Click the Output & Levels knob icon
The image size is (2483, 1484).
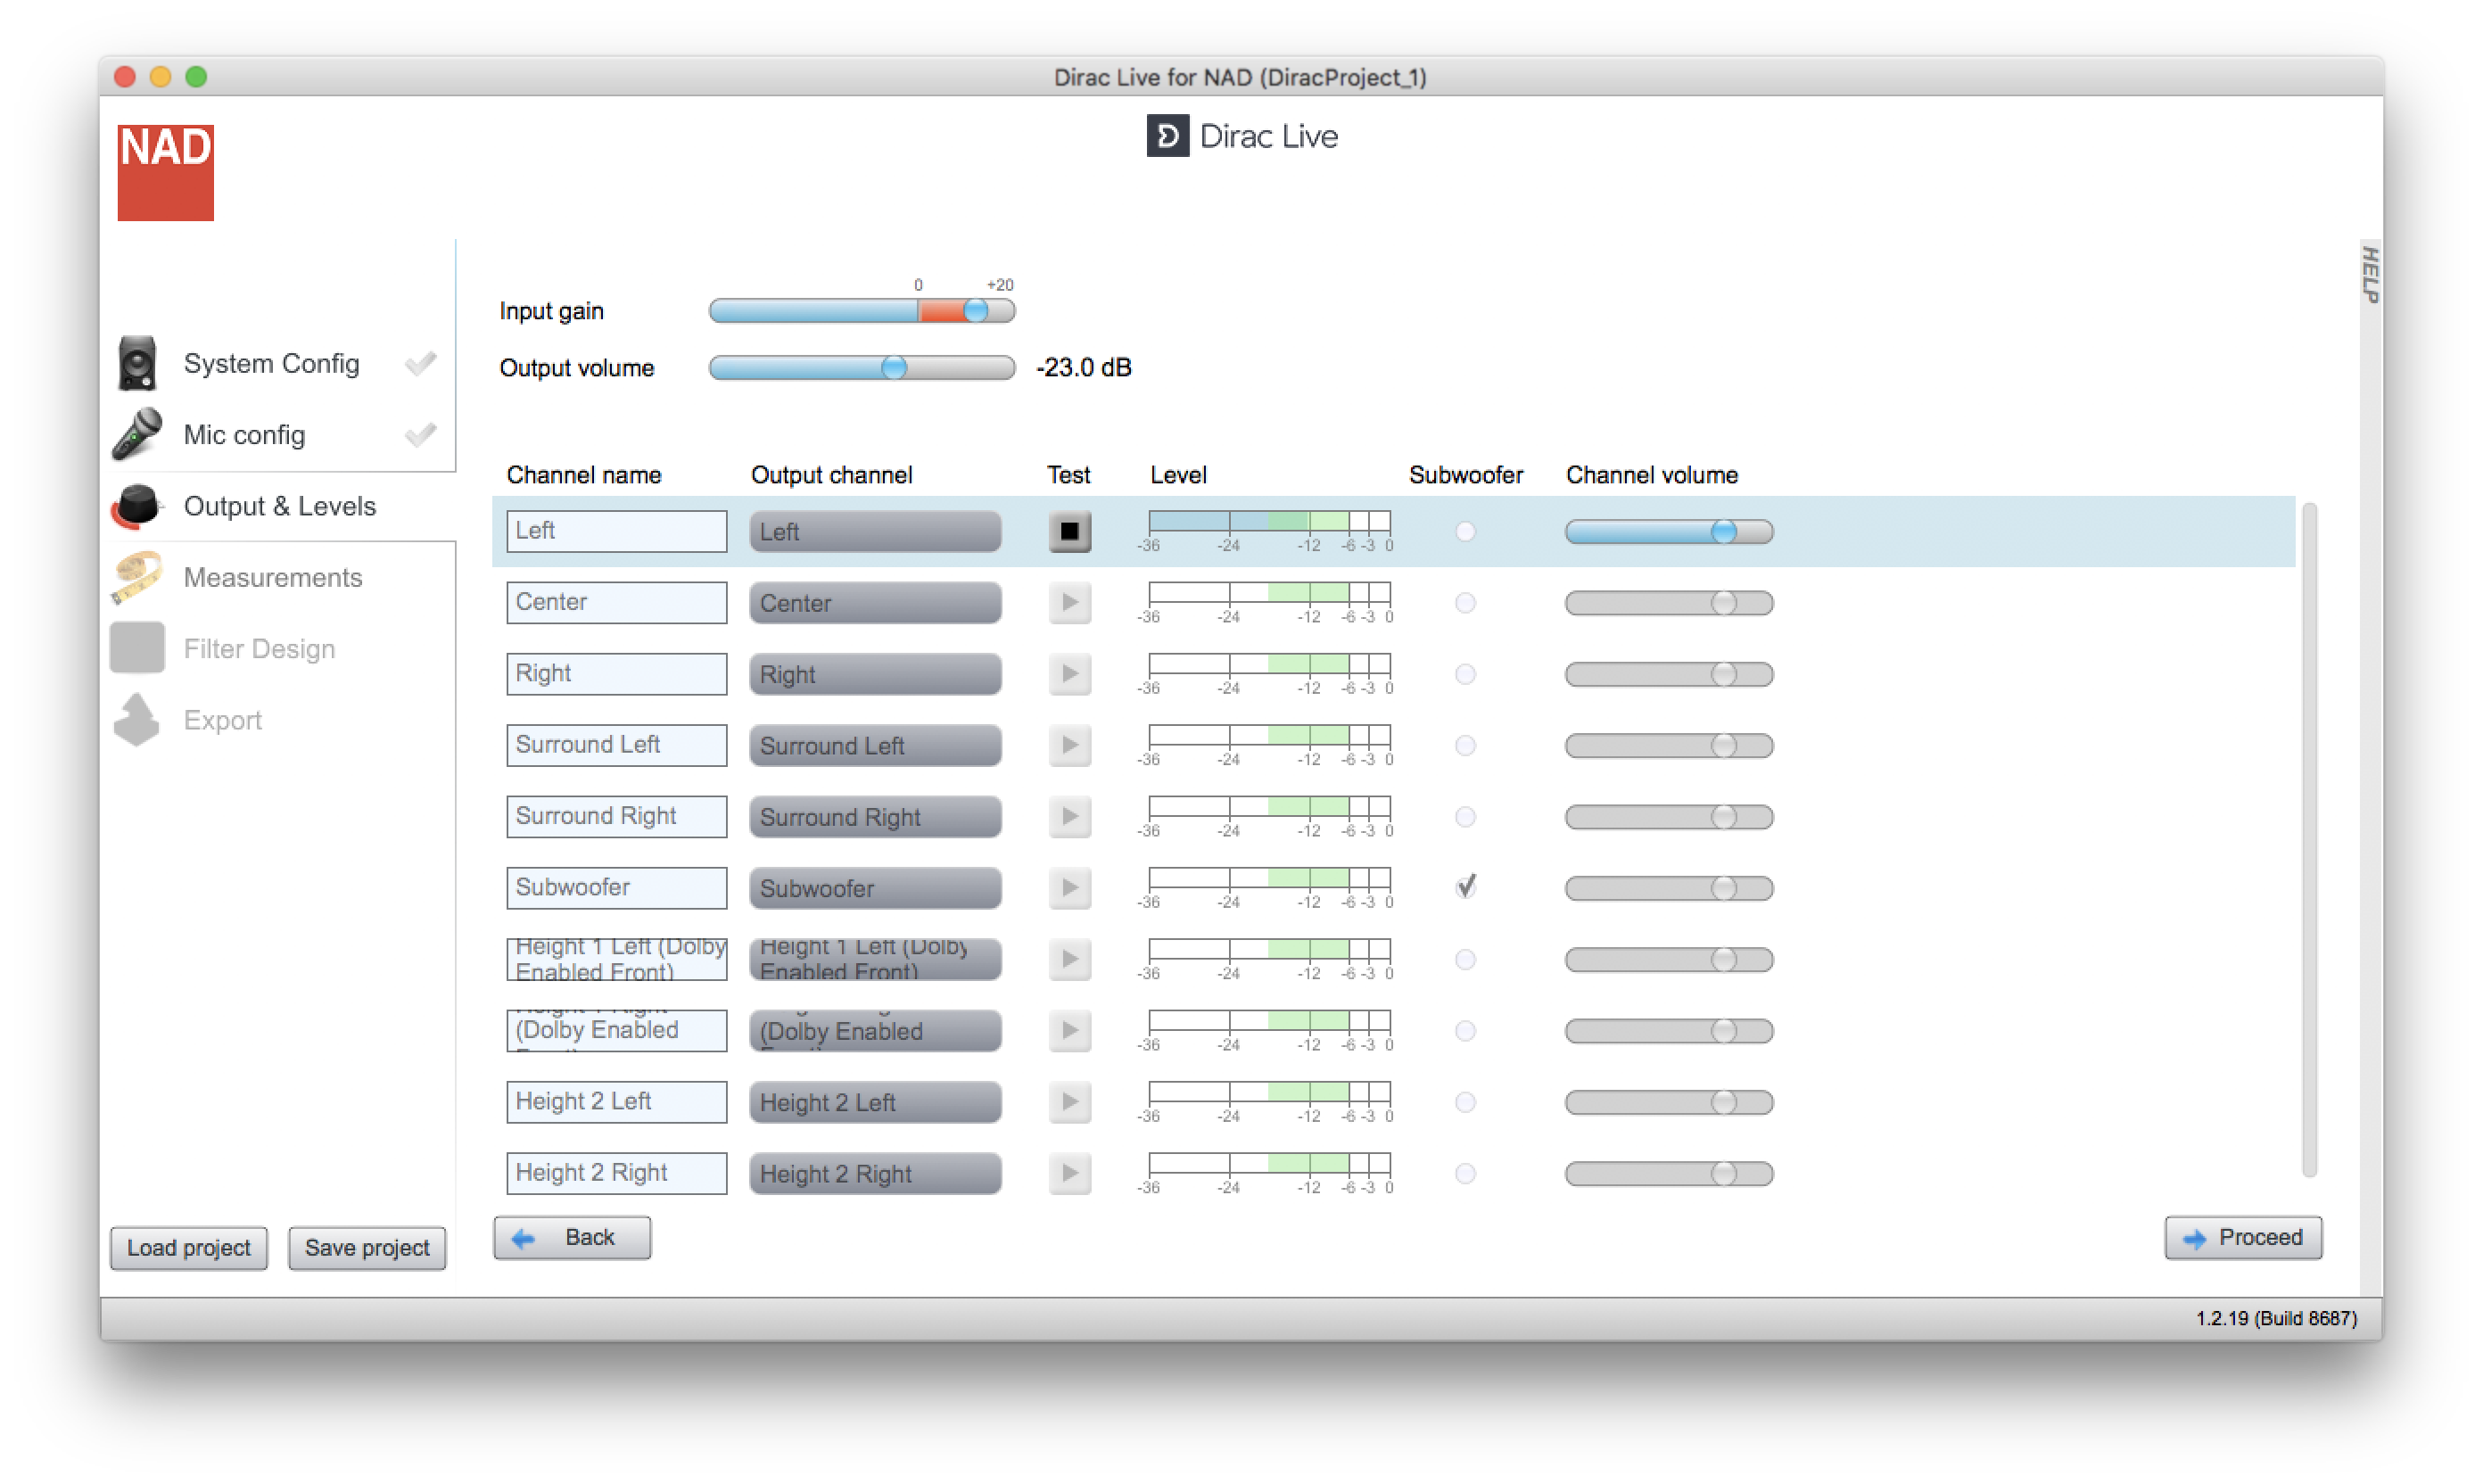click(x=137, y=506)
